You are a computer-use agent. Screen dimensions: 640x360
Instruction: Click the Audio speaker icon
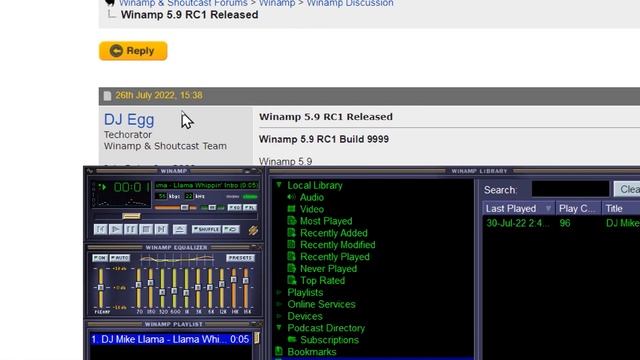coord(291,197)
